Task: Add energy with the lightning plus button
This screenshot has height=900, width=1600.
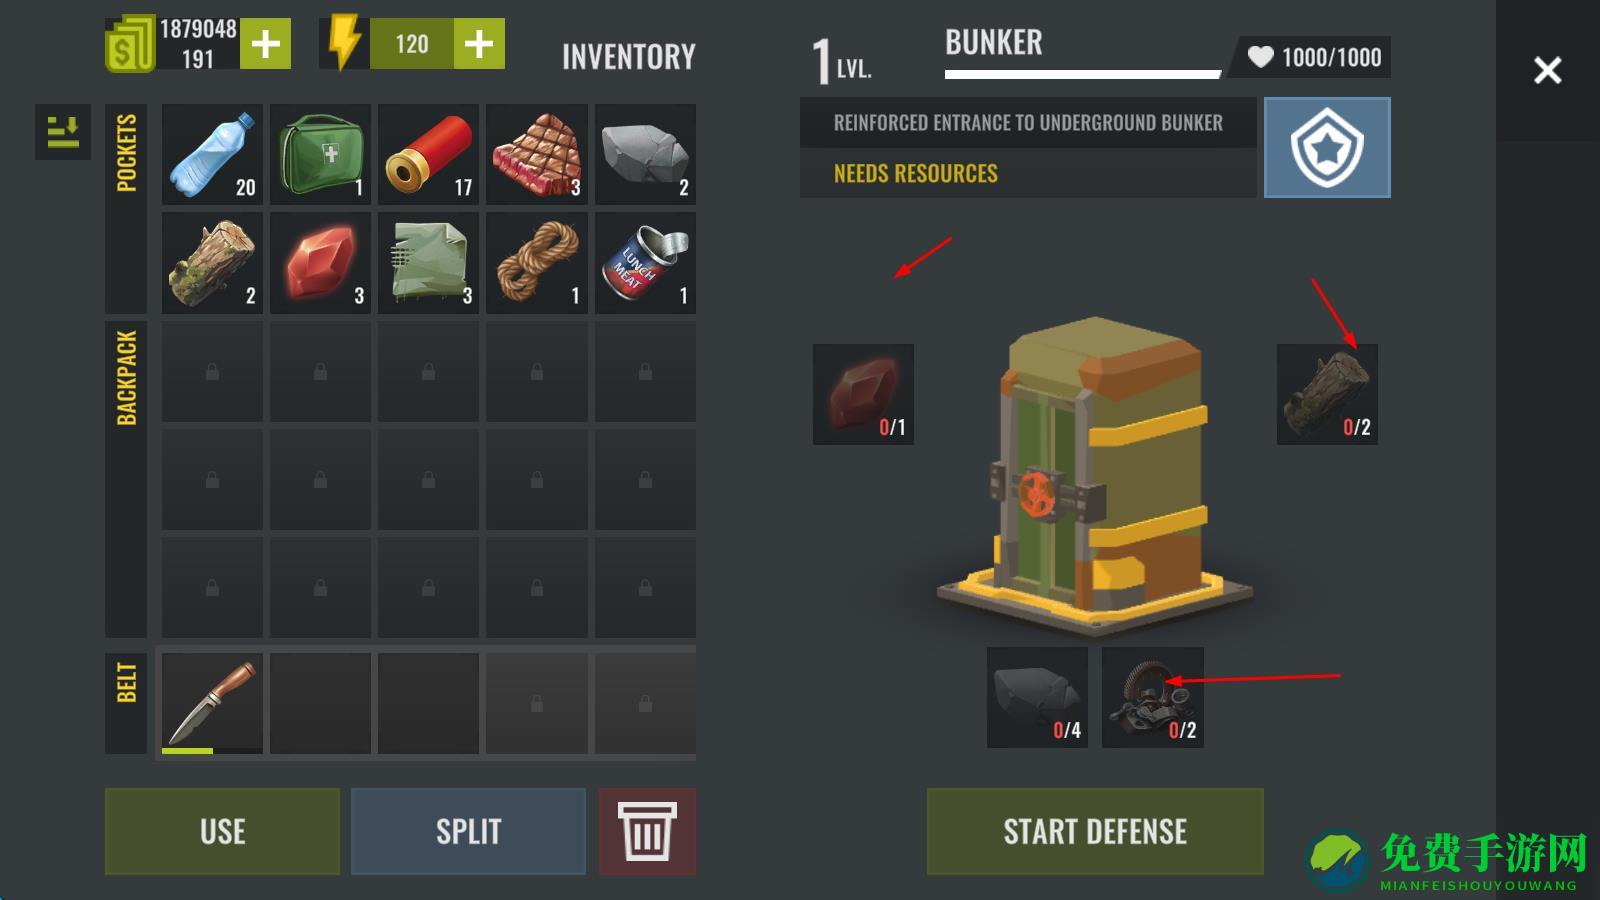Action: [x=479, y=44]
